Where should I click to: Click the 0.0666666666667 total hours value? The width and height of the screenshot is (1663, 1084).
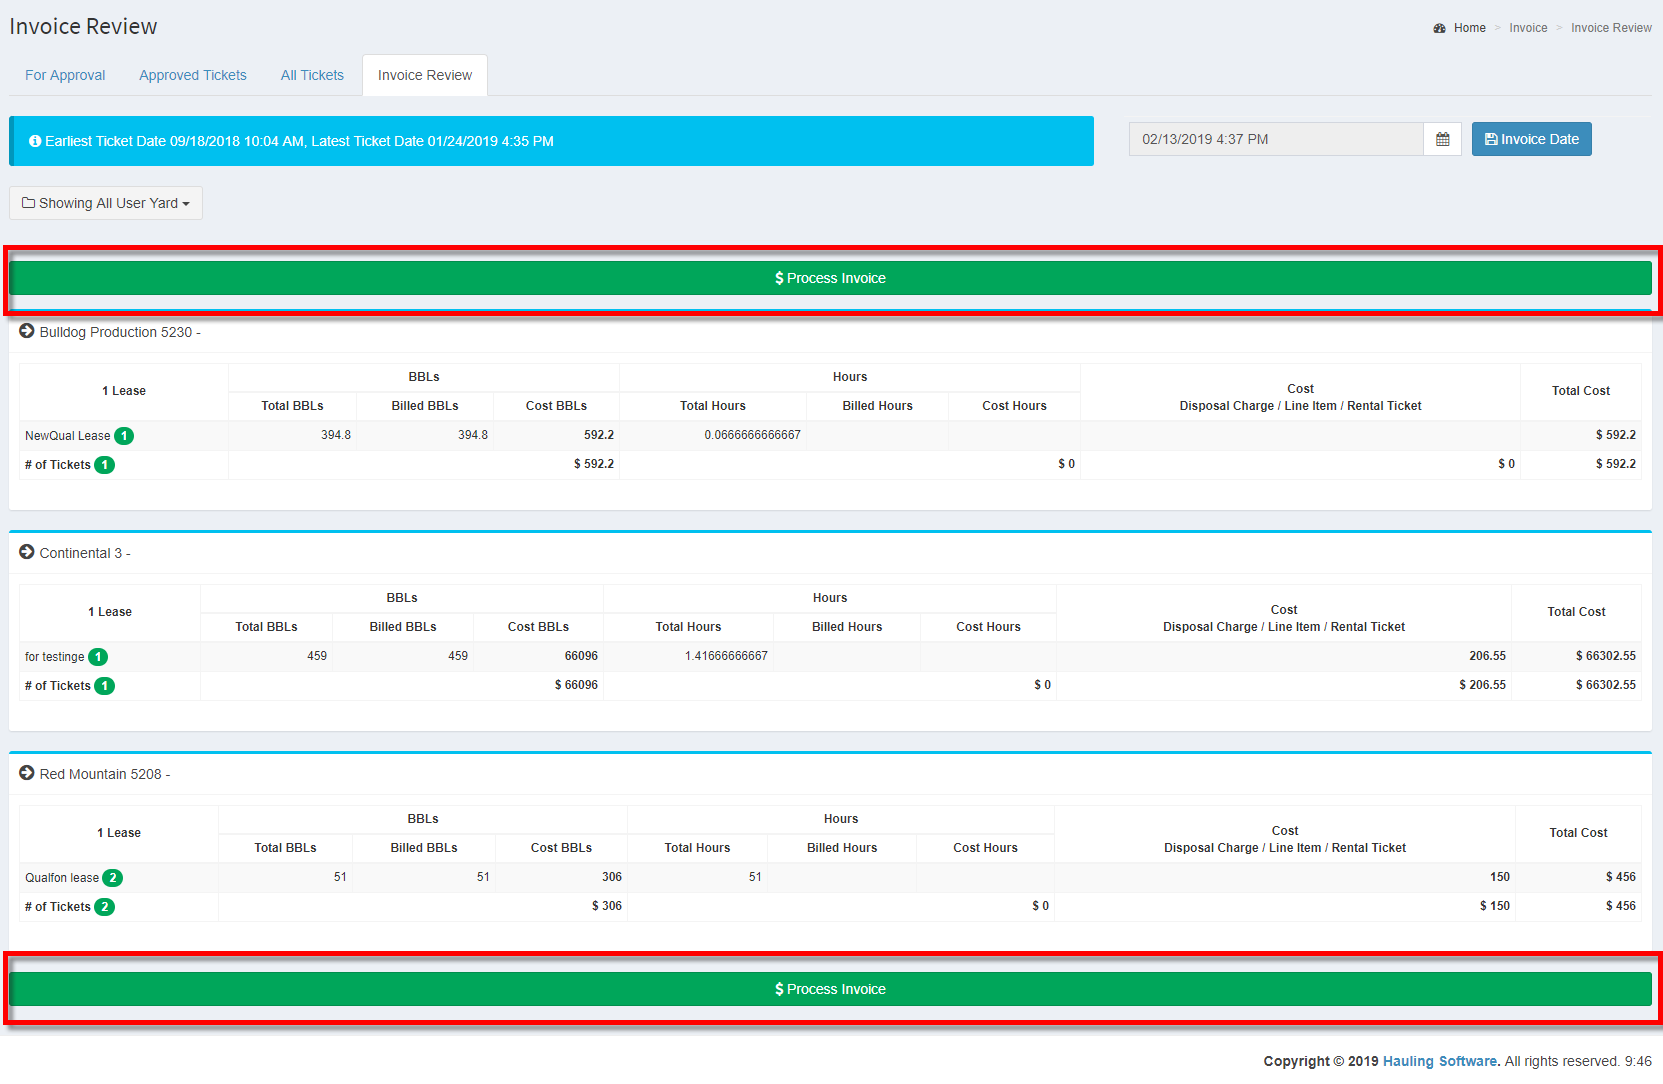752,435
